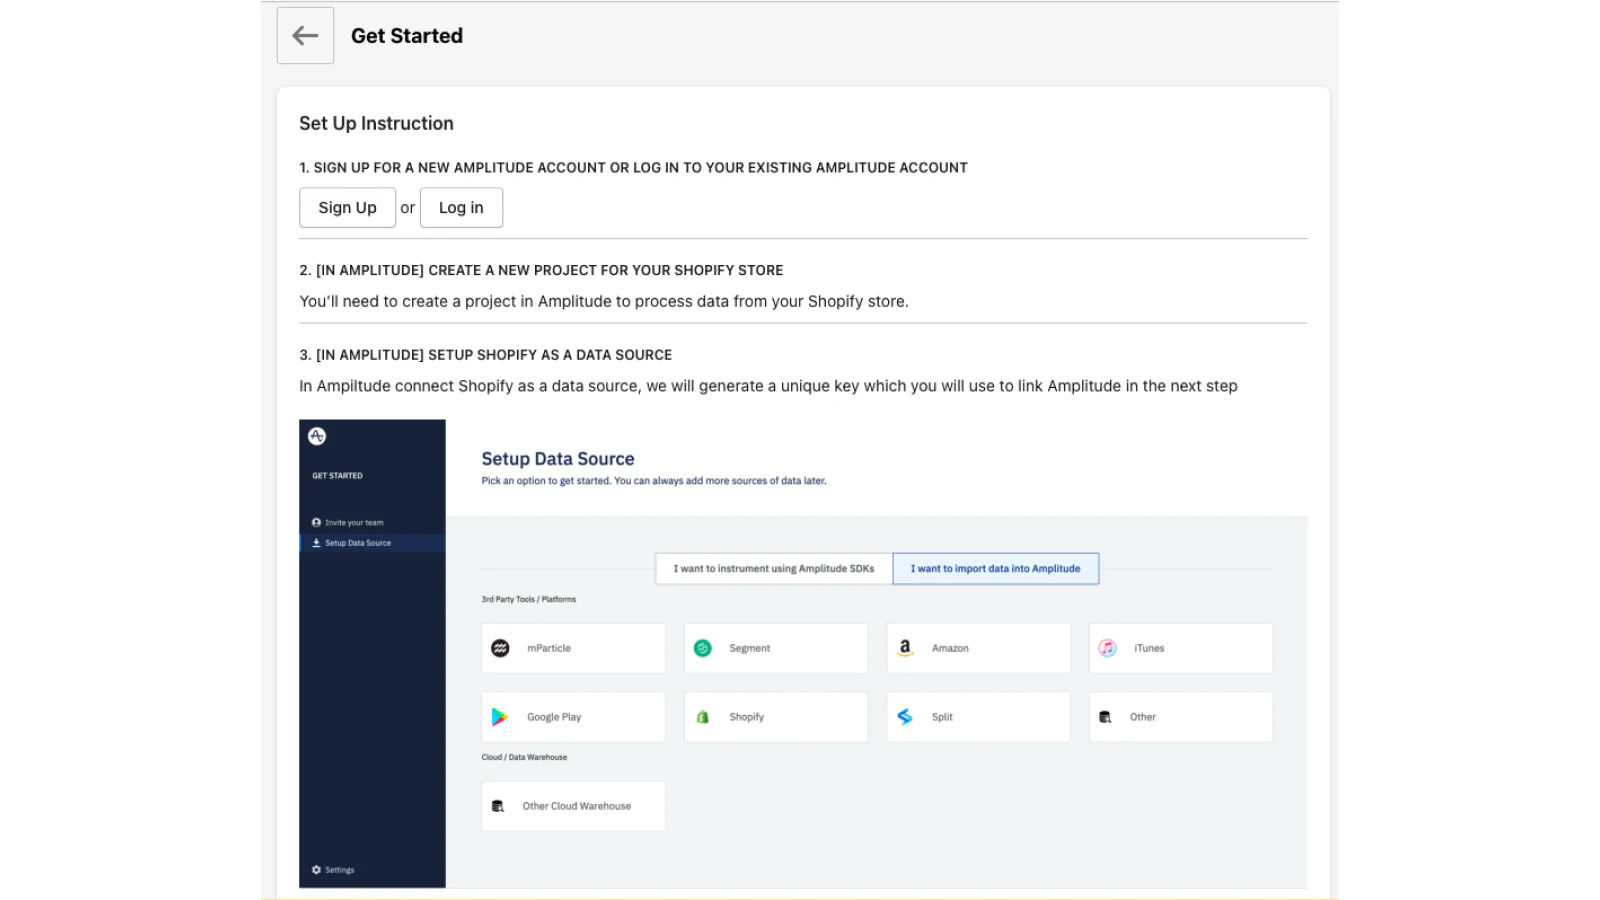Choose the Shopify data source card
This screenshot has height=900, width=1600.
(776, 717)
